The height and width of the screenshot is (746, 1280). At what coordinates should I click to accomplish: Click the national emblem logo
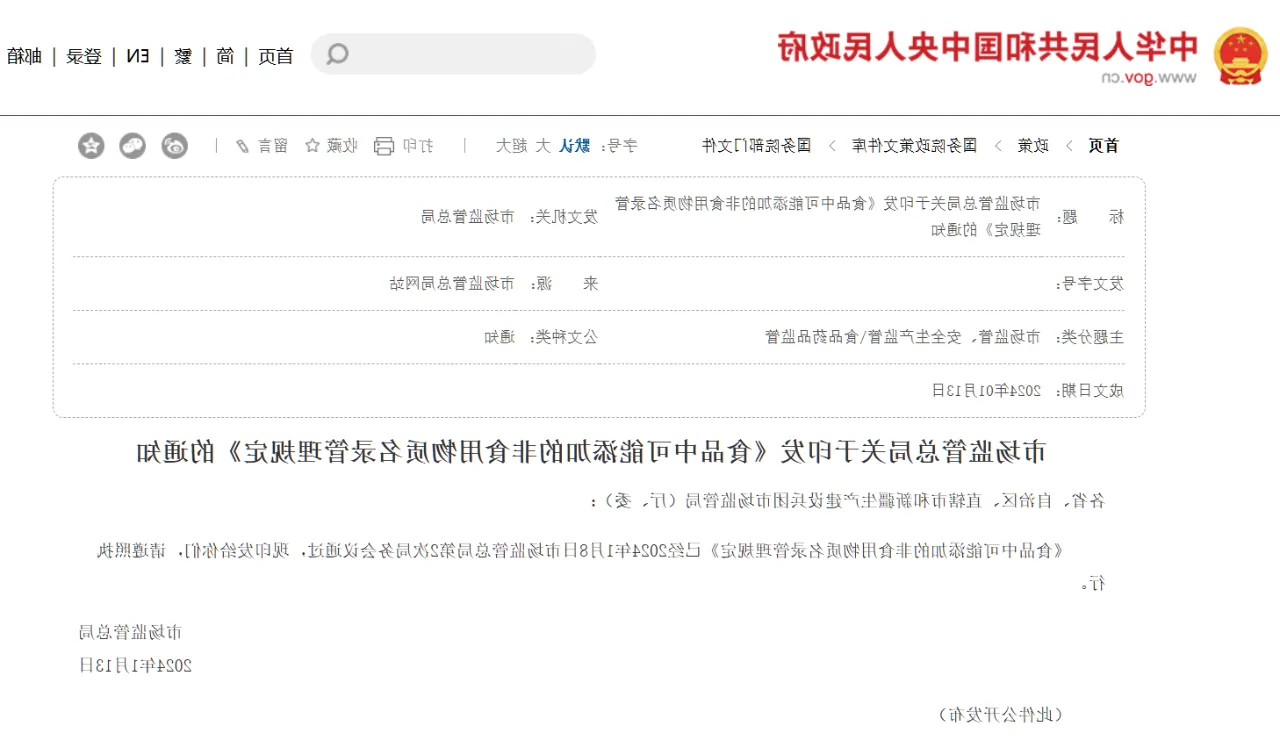point(1240,55)
